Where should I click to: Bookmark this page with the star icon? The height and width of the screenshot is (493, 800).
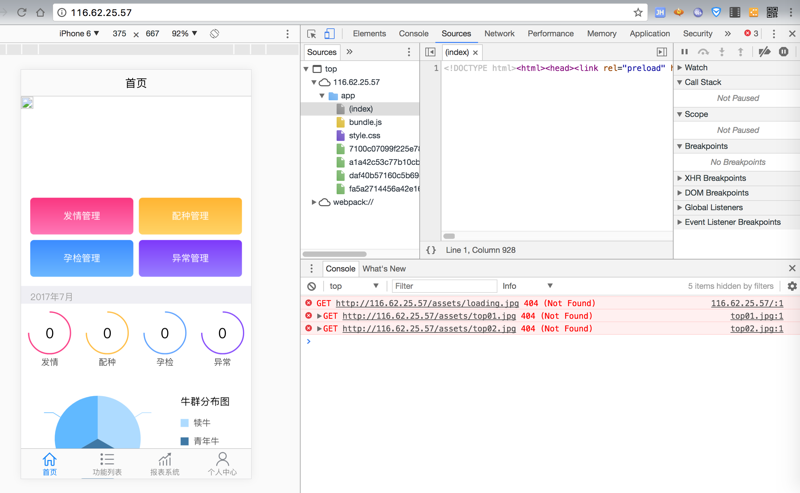pyautogui.click(x=638, y=12)
